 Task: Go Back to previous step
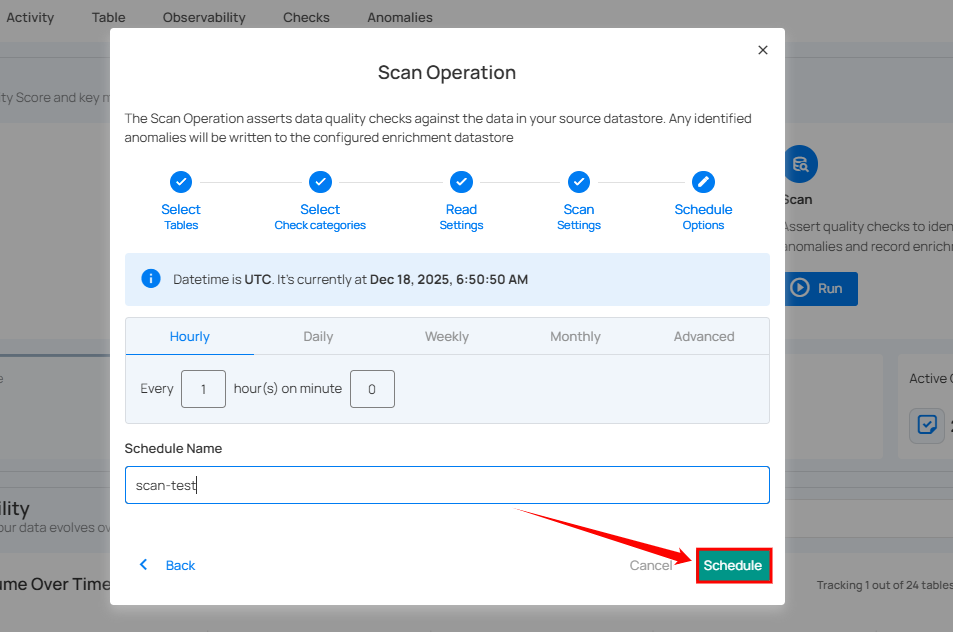pos(168,566)
